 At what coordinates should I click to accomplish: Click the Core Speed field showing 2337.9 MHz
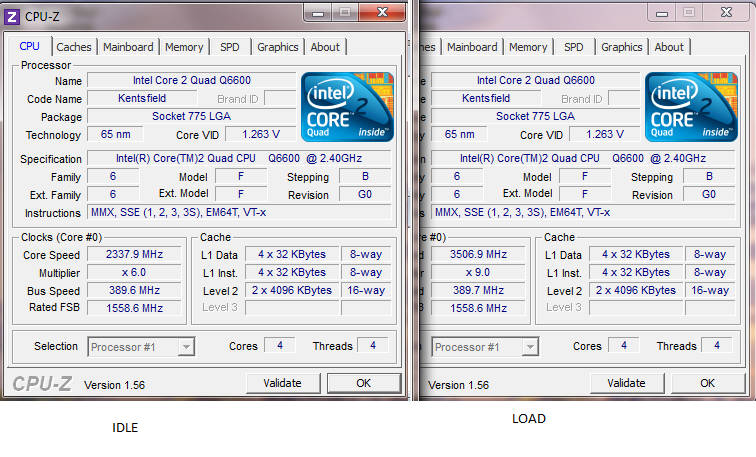coord(134,254)
